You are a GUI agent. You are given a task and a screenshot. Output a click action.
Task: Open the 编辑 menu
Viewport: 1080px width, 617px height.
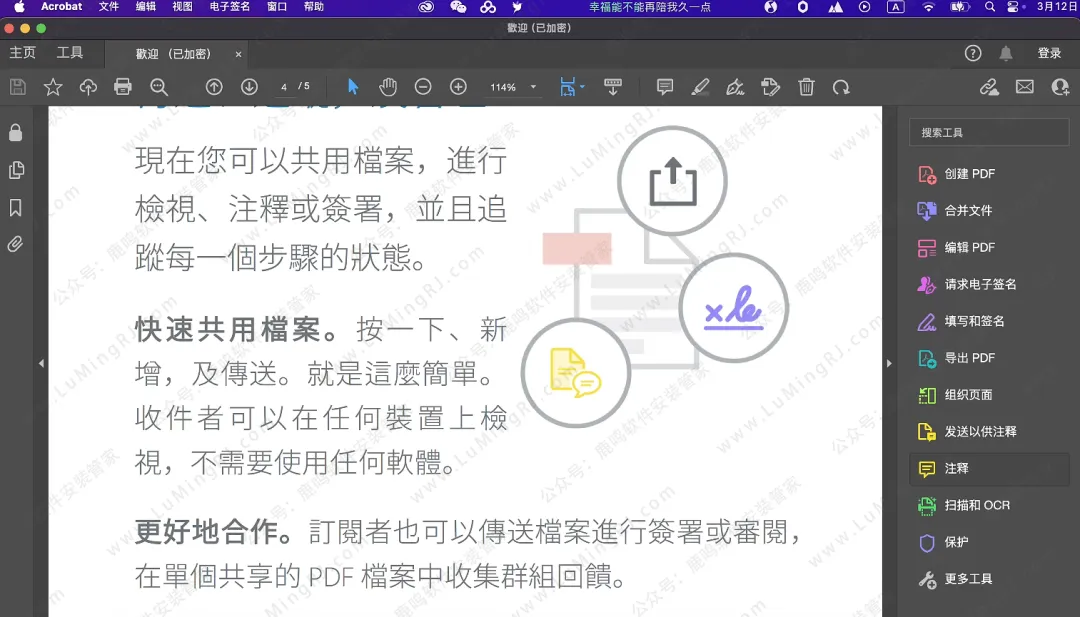[x=144, y=7]
